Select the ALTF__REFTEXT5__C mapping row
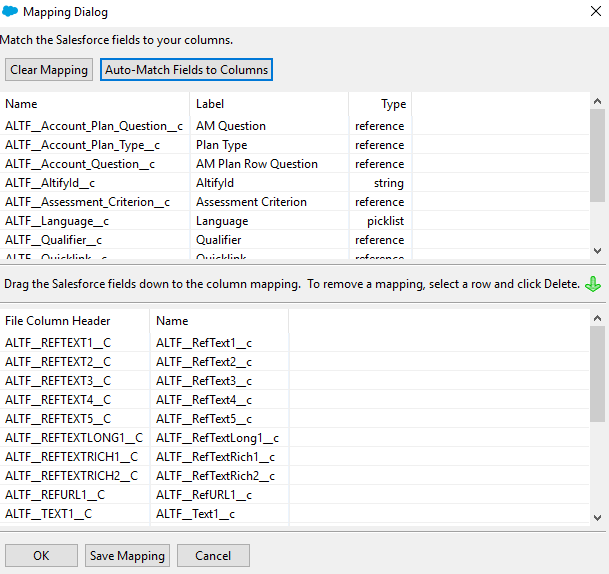 (x=294, y=419)
